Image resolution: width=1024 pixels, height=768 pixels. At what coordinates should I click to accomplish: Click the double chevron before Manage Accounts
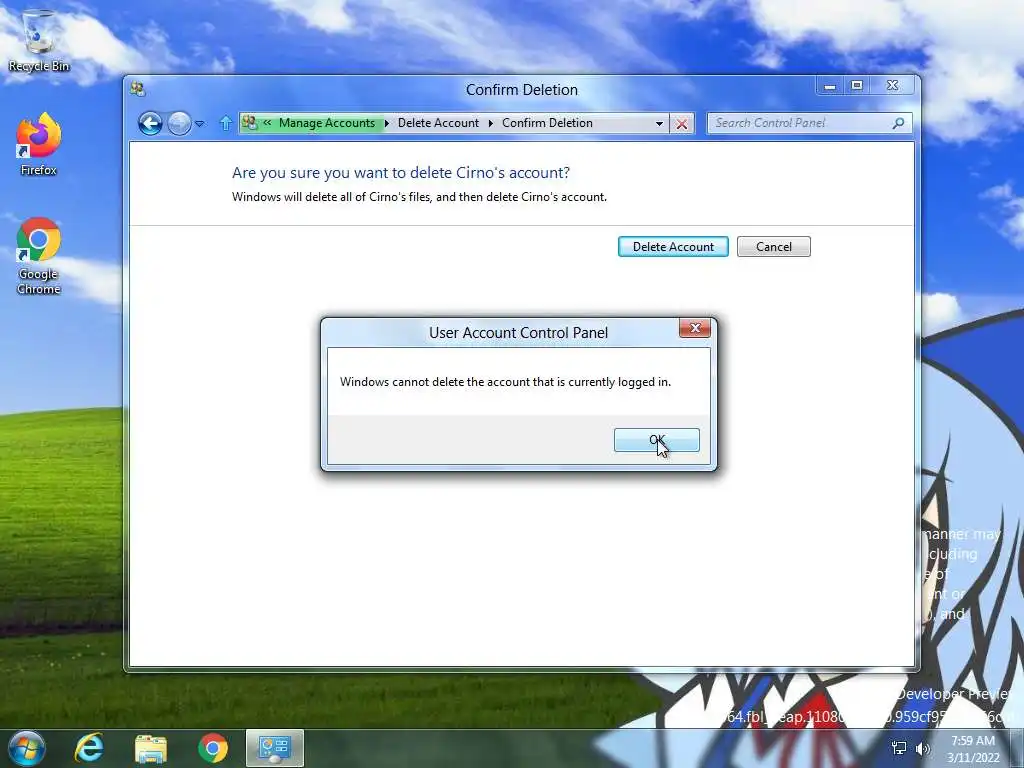tap(267, 122)
